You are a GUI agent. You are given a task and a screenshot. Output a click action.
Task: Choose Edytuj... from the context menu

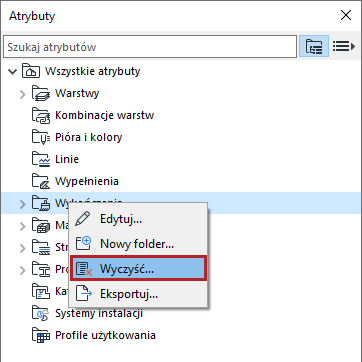pyautogui.click(x=138, y=219)
